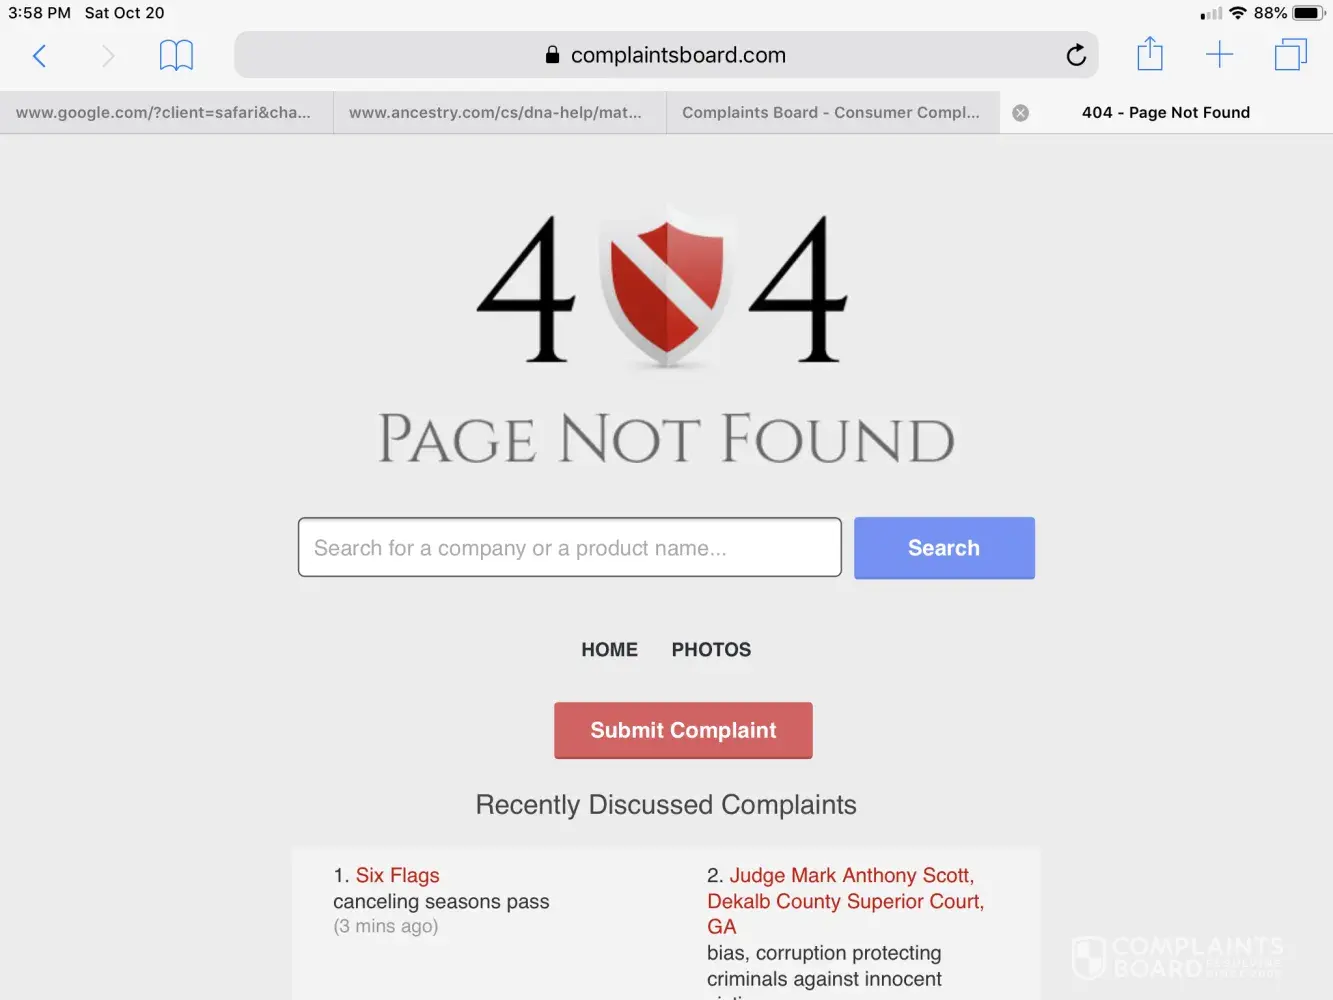1333x1000 pixels.
Task: Click the red shield logo in 404
Action: click(x=666, y=289)
